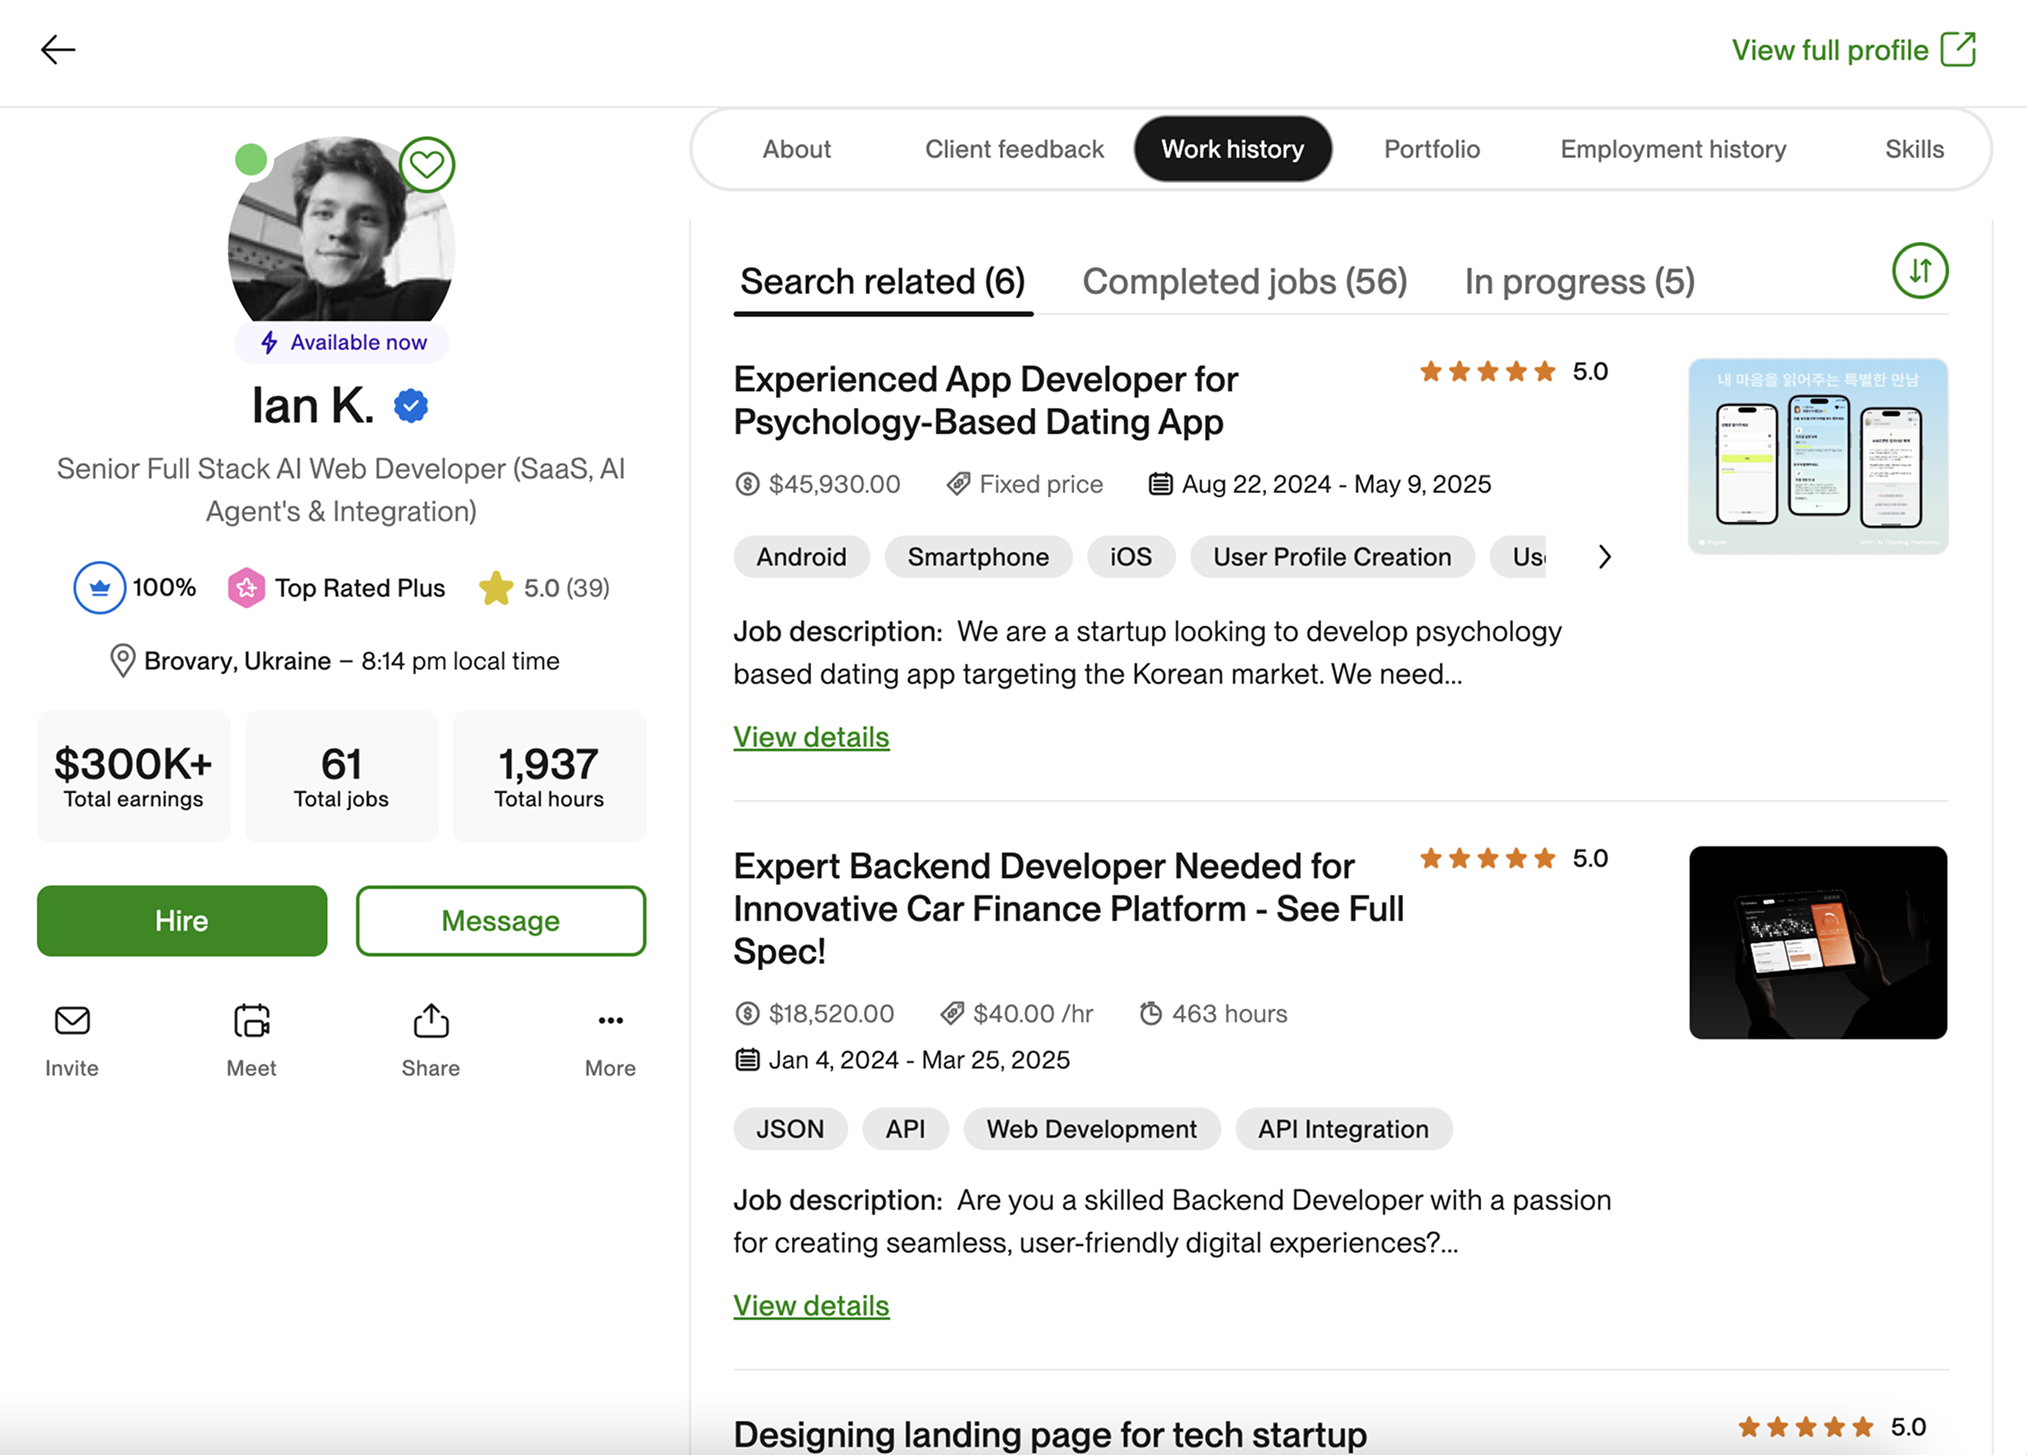Click the sort order icon near In progress
2027x1455 pixels.
[x=1919, y=271]
